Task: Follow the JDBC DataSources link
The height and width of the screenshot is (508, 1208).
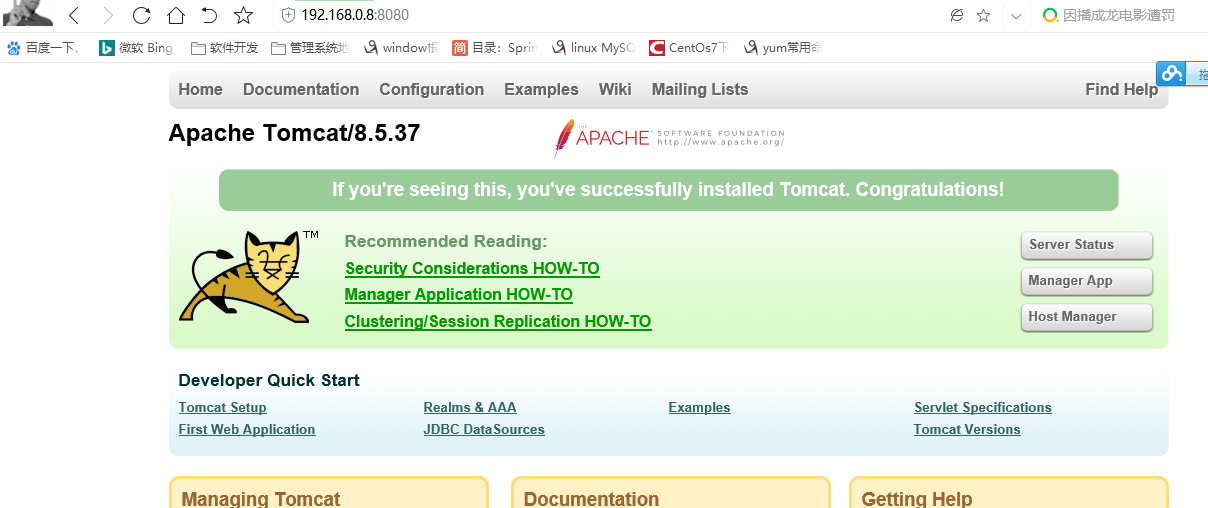Action: coord(484,429)
